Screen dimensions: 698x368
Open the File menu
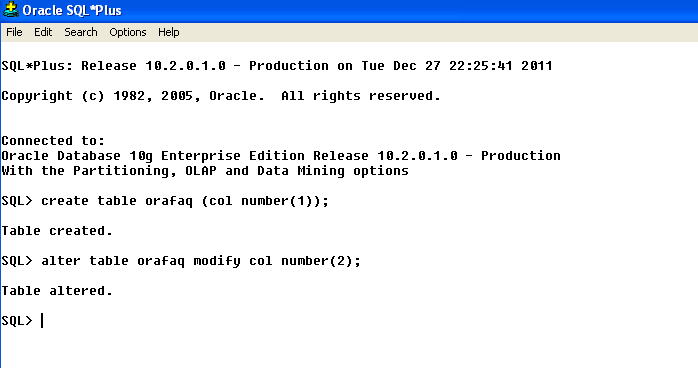click(x=14, y=32)
